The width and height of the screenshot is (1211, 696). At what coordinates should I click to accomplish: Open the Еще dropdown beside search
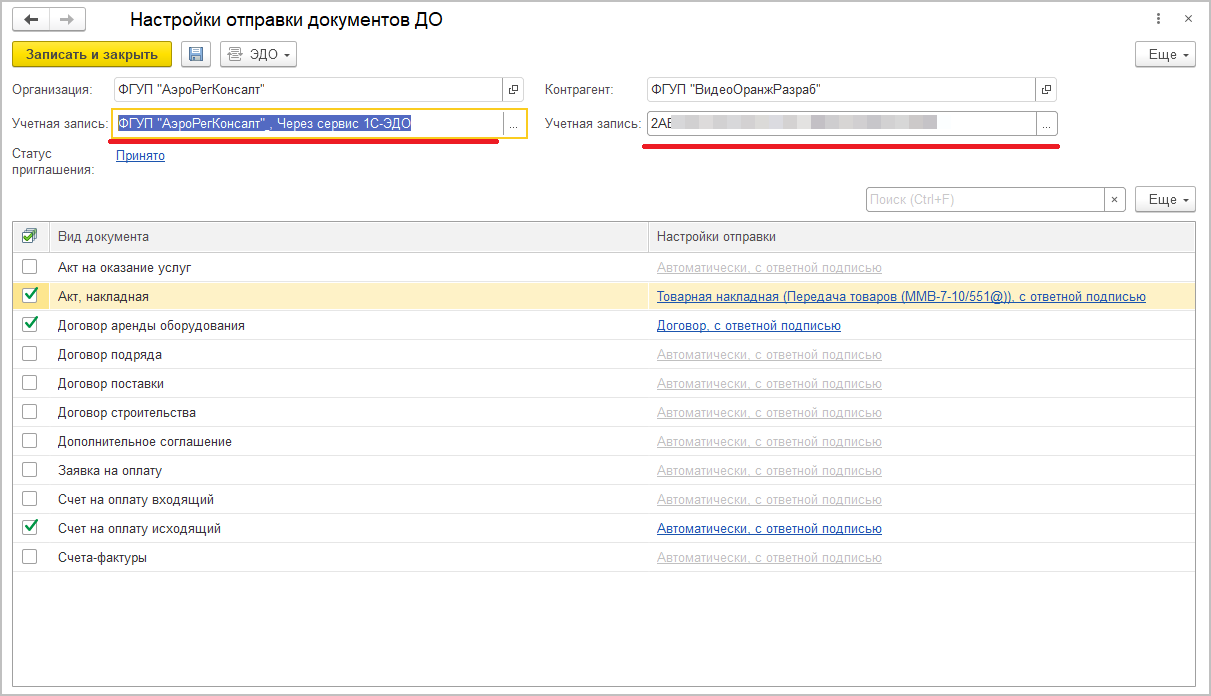click(1165, 200)
